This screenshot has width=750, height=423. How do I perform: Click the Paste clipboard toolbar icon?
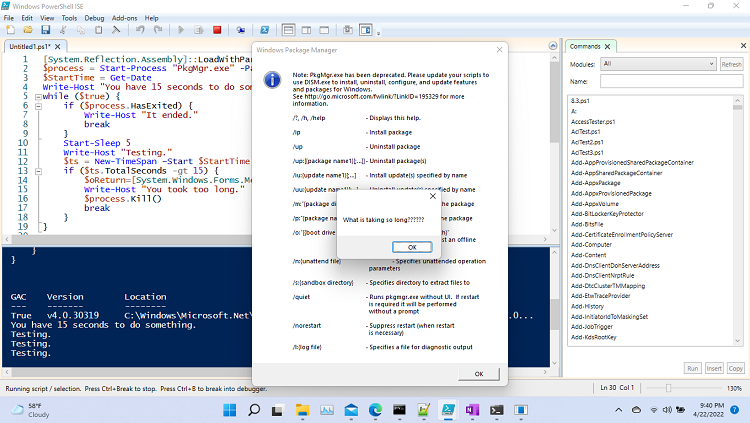99,30
